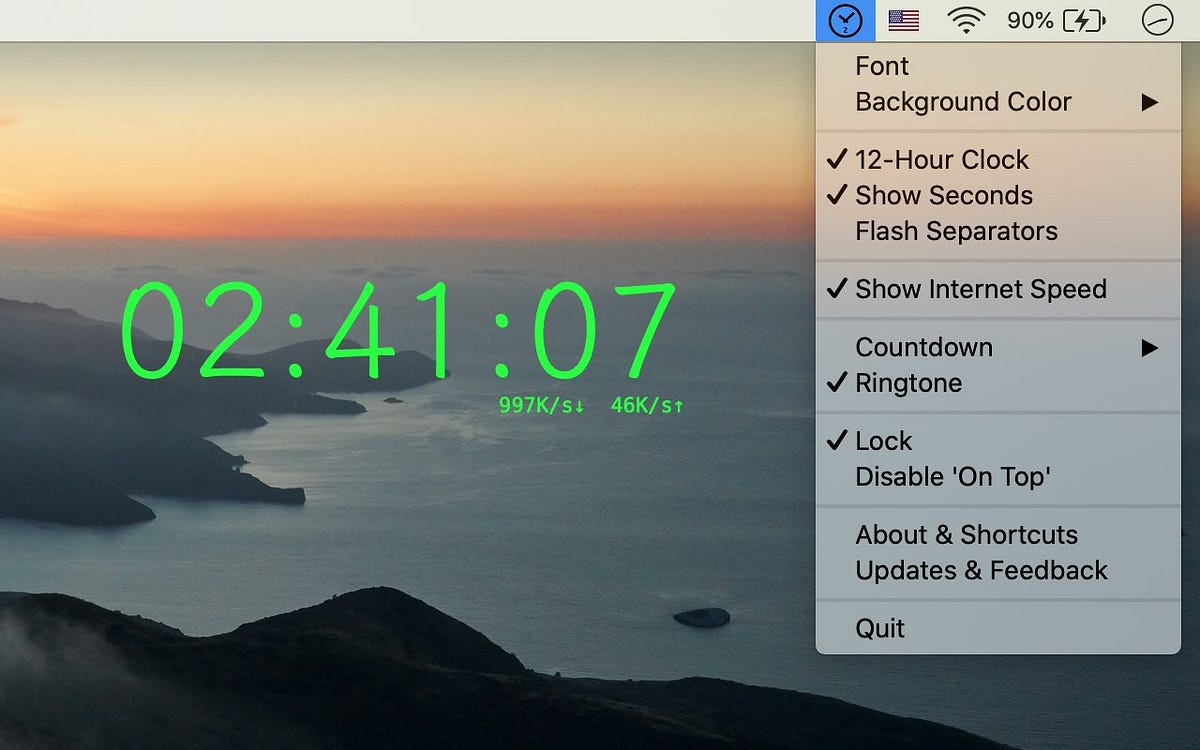Expand the Background Color submenu
1200x750 pixels.
tap(963, 101)
